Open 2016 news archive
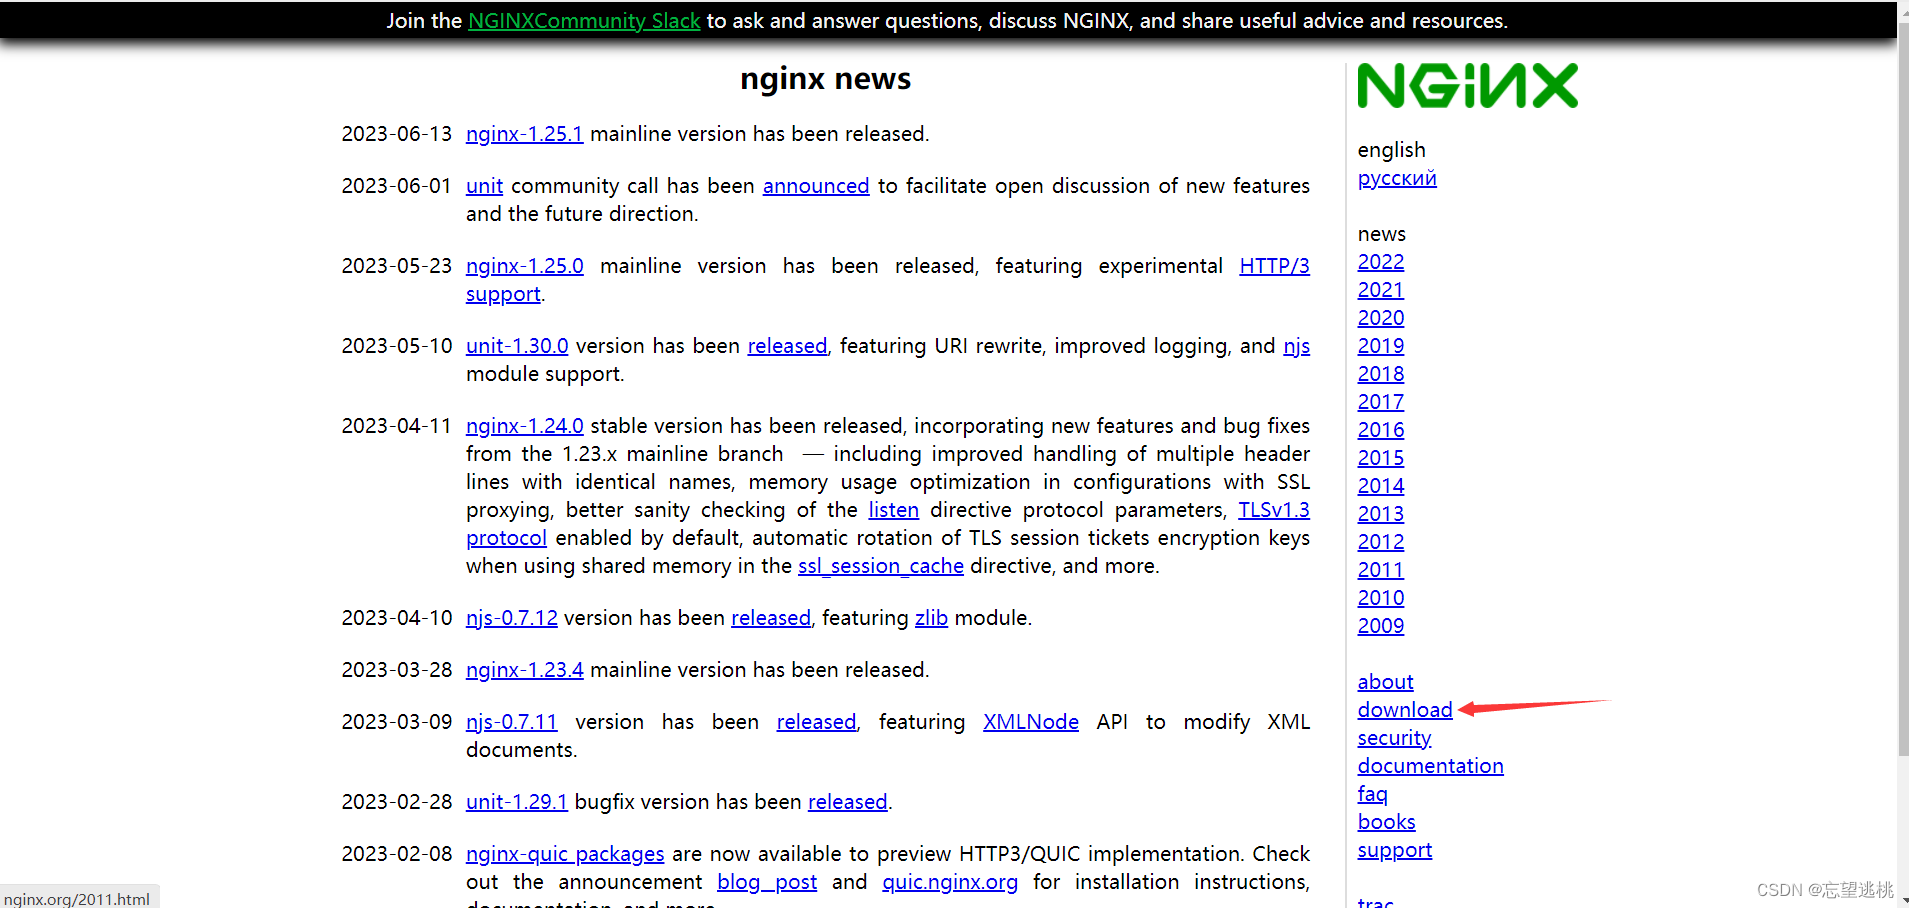This screenshot has width=1909, height=908. click(x=1381, y=430)
